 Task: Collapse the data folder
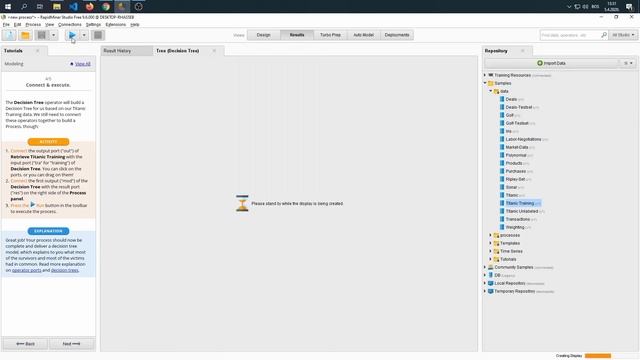pyautogui.click(x=491, y=91)
